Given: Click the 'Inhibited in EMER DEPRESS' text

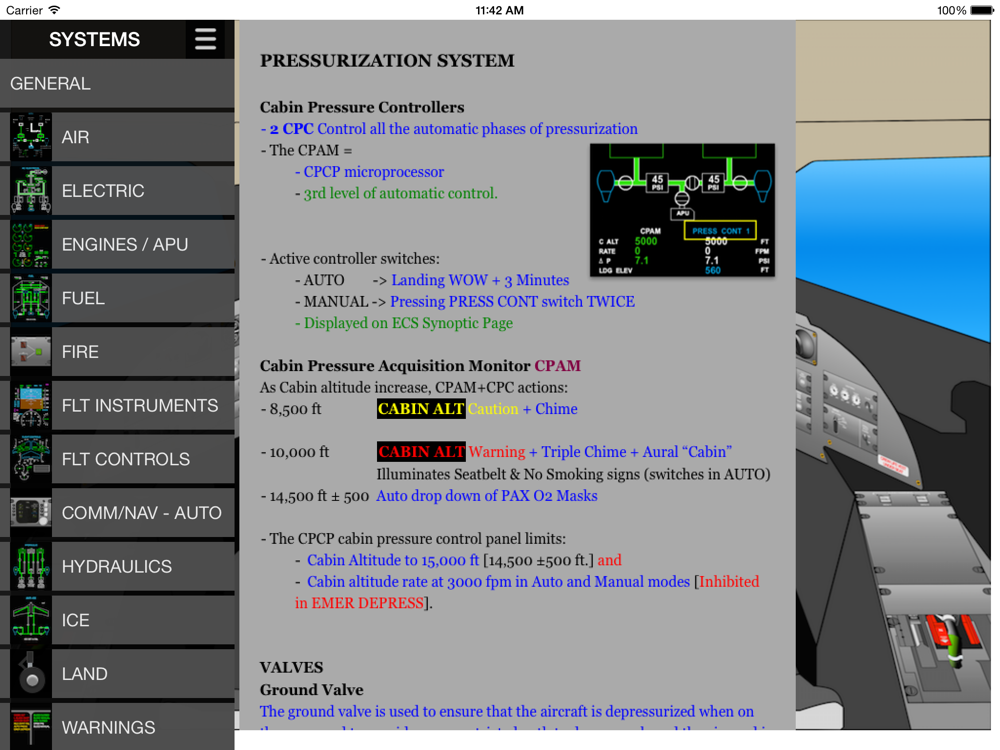Looking at the screenshot, I should pos(527,592).
